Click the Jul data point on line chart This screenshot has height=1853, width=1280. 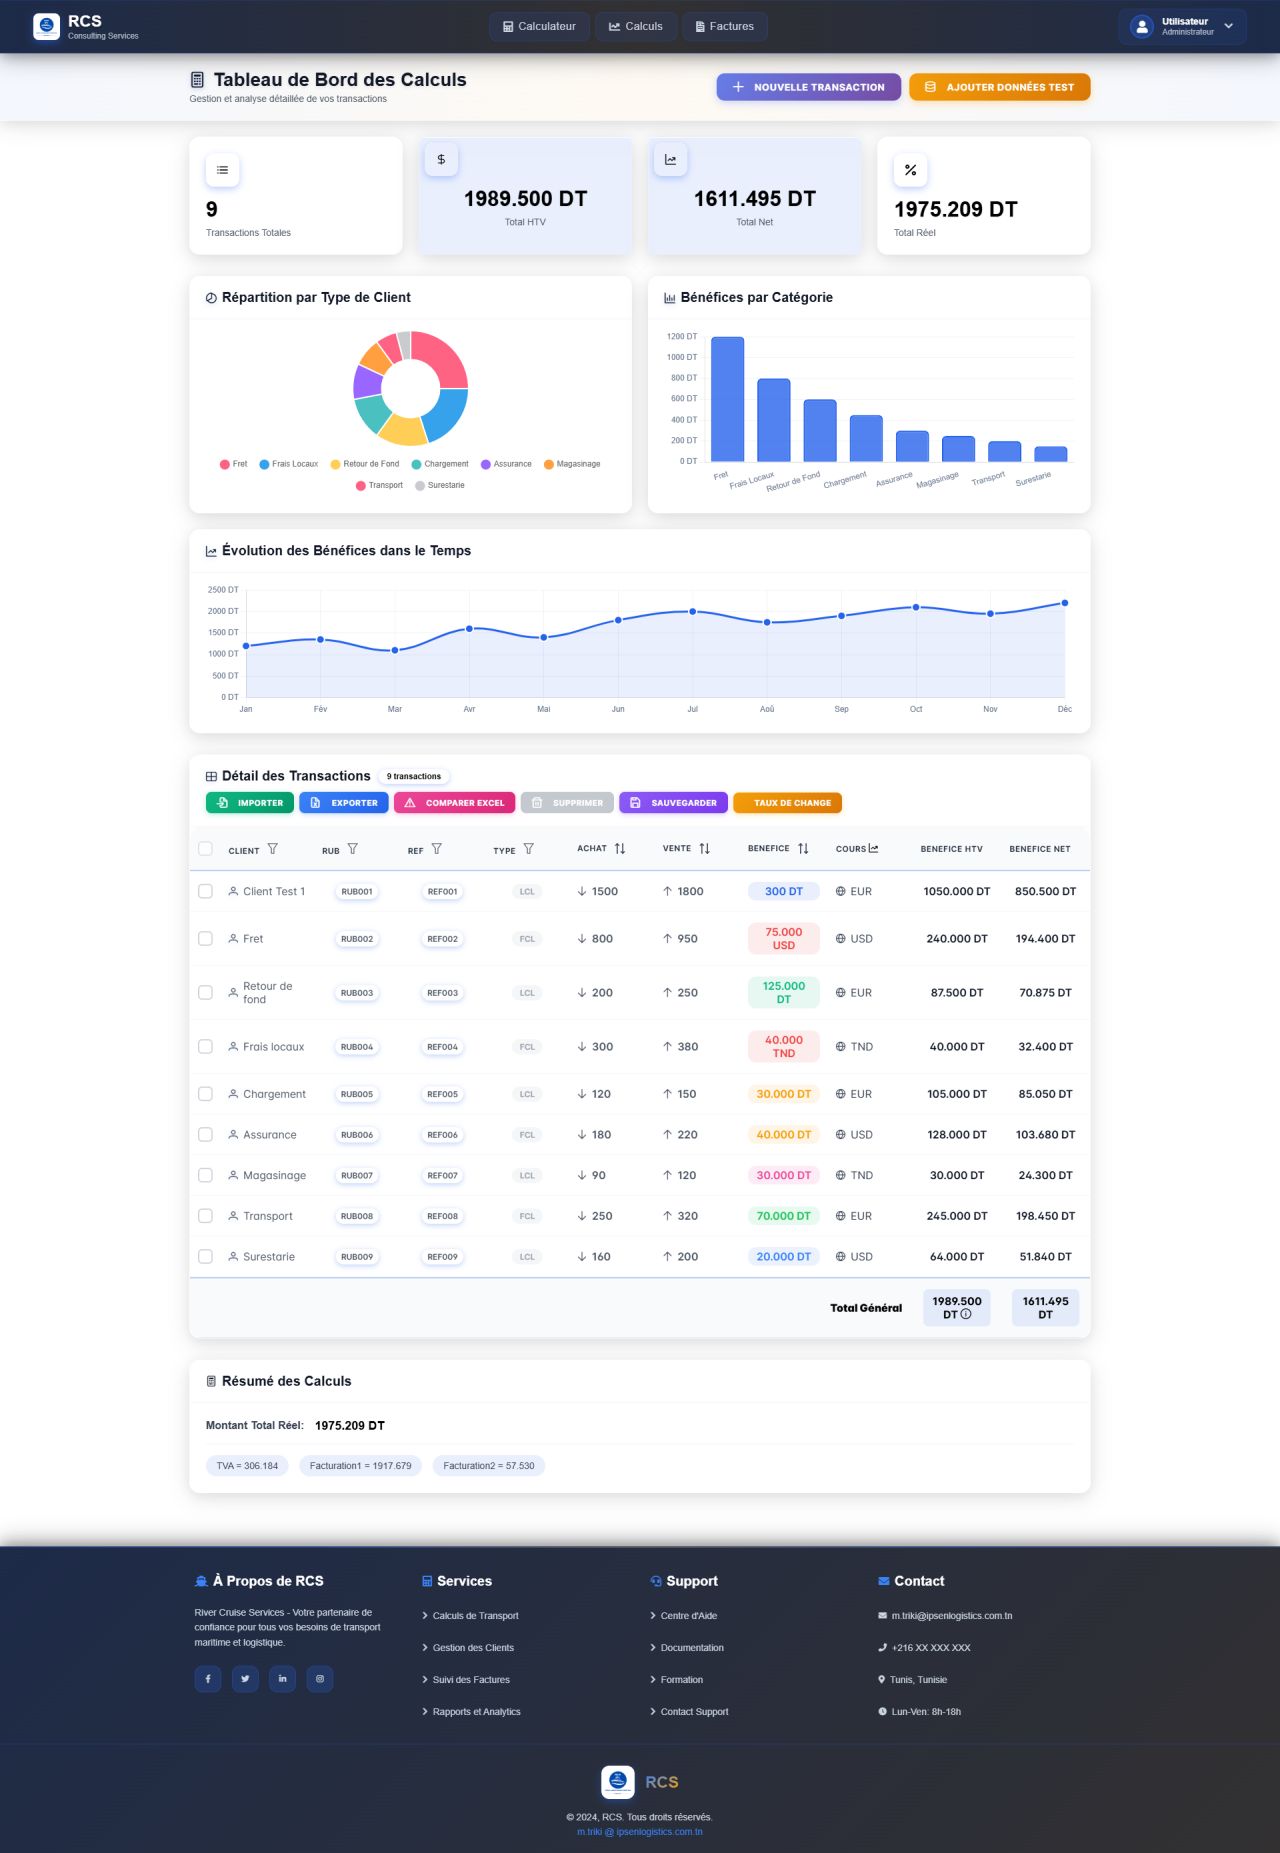pyautogui.click(x=692, y=611)
